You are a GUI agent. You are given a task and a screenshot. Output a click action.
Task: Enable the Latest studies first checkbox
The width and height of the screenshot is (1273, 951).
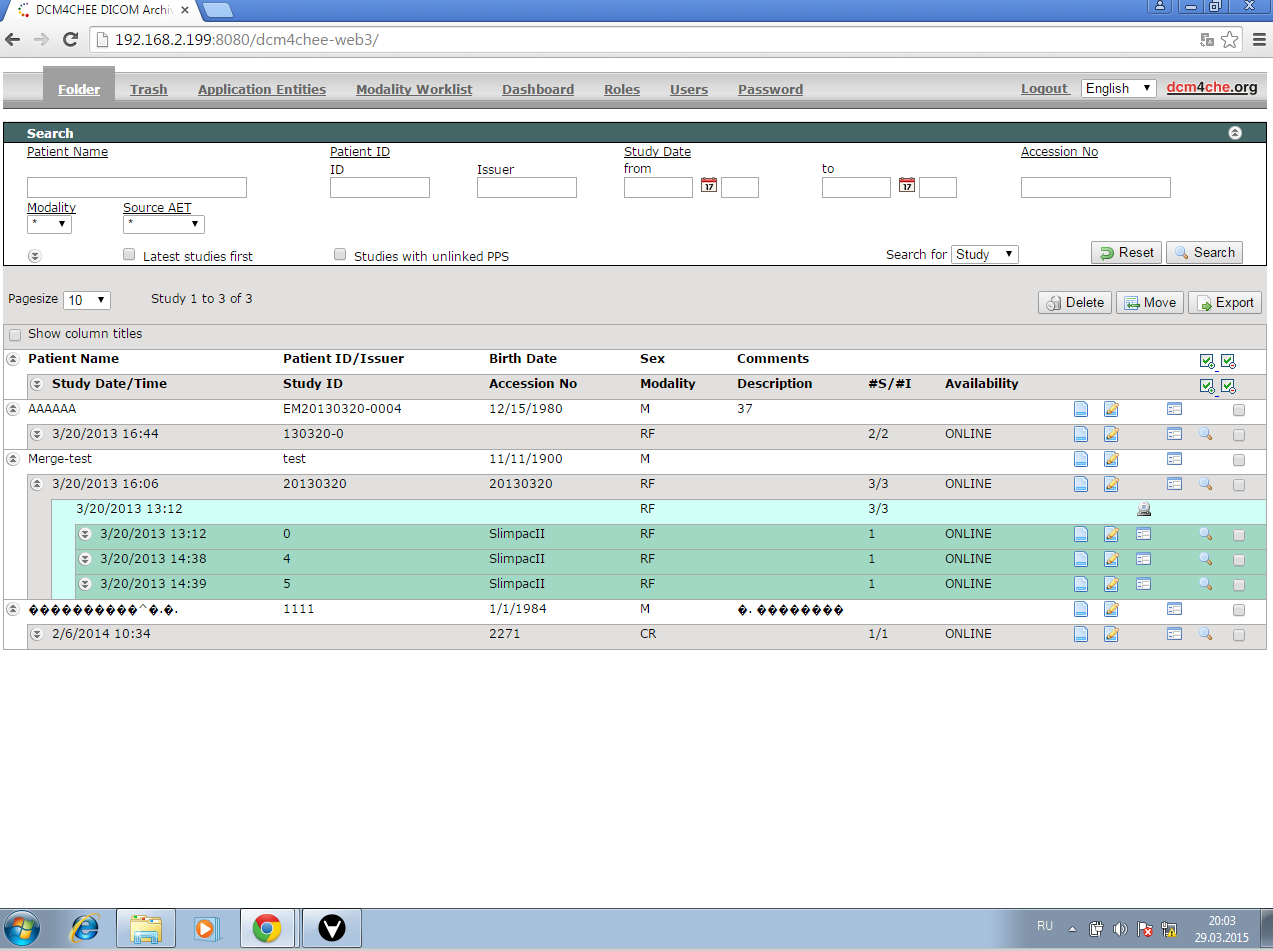pos(129,255)
